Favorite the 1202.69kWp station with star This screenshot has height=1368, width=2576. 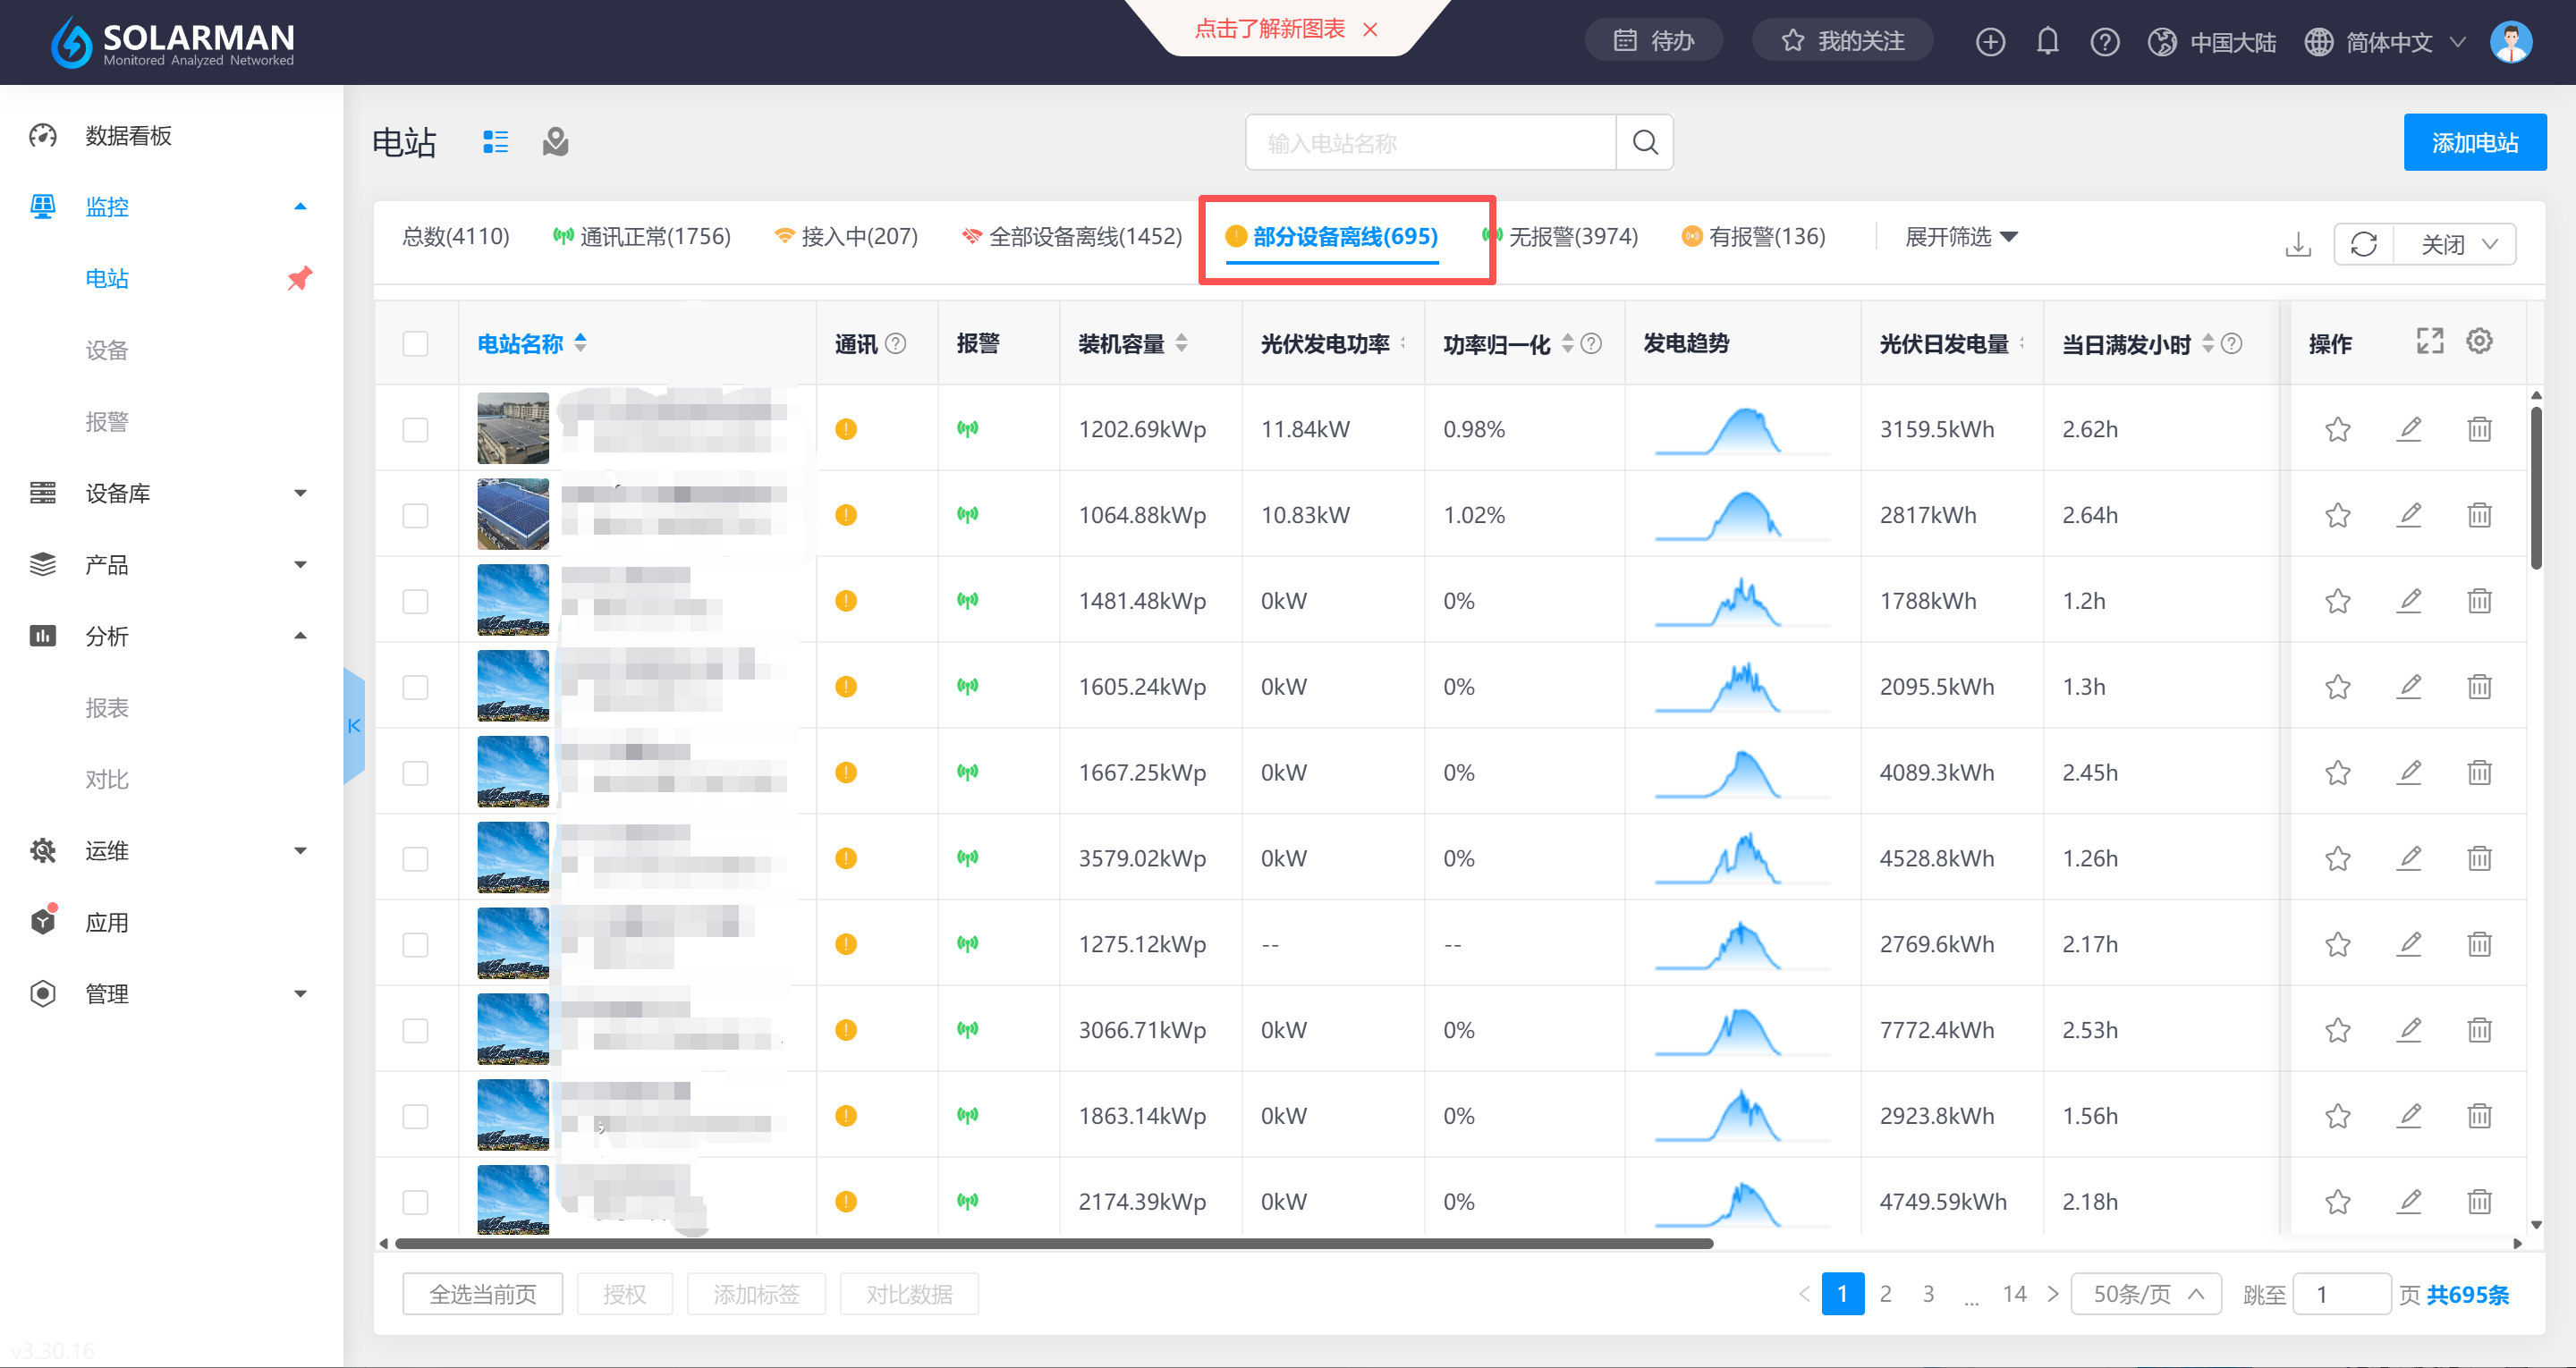click(2337, 429)
